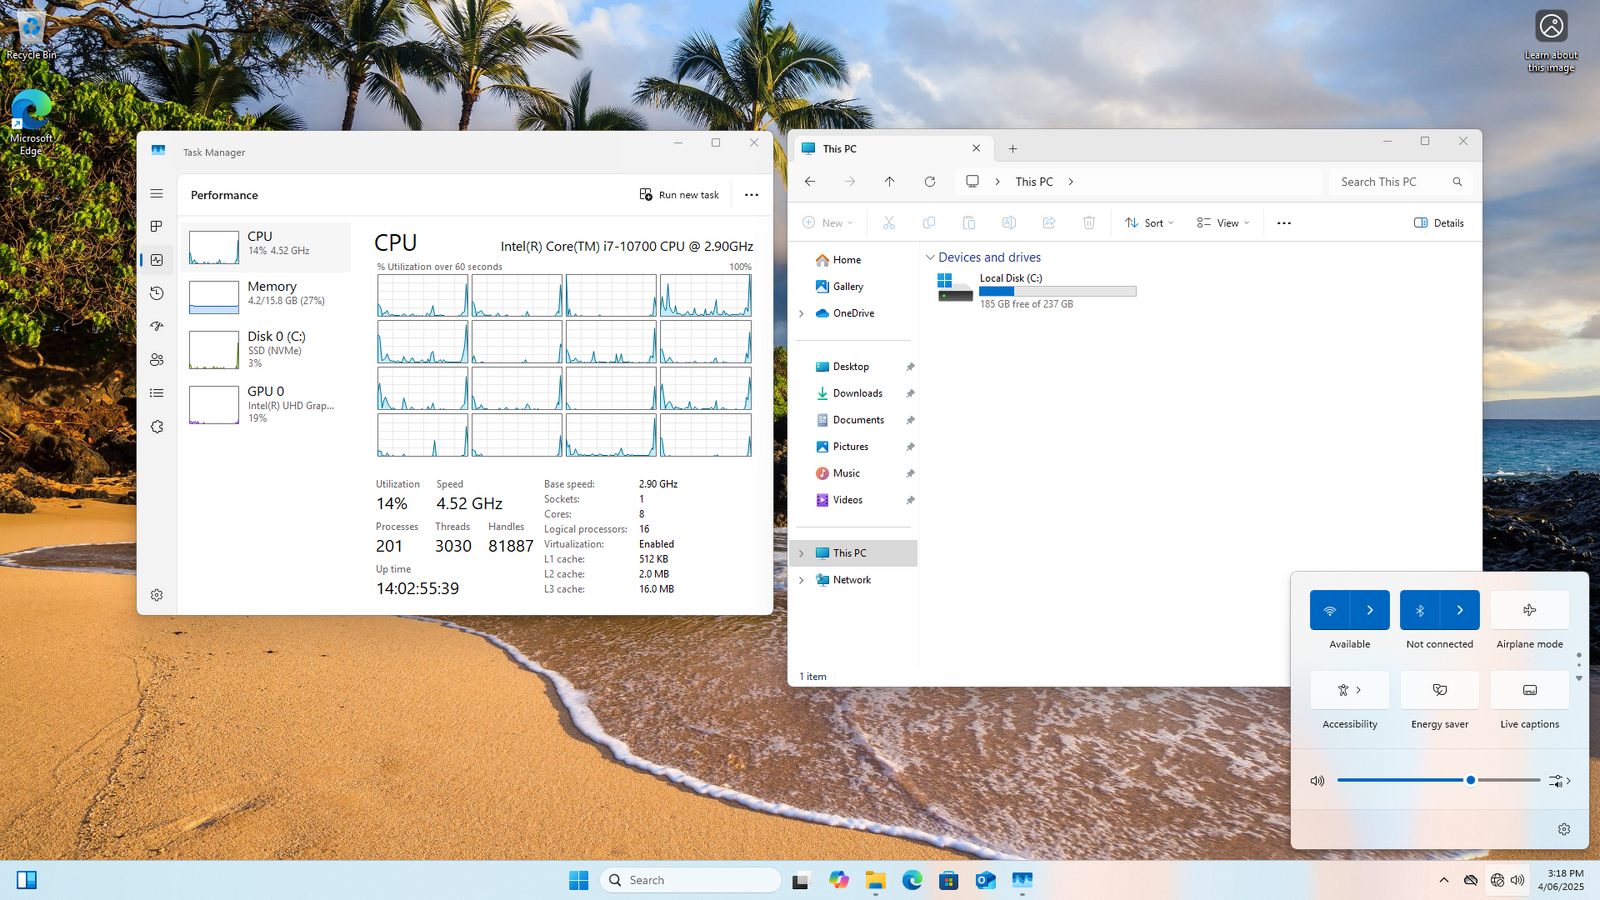This screenshot has height=900, width=1600.
Task: Expand address bar chevron after This PC
Action: [1071, 182]
